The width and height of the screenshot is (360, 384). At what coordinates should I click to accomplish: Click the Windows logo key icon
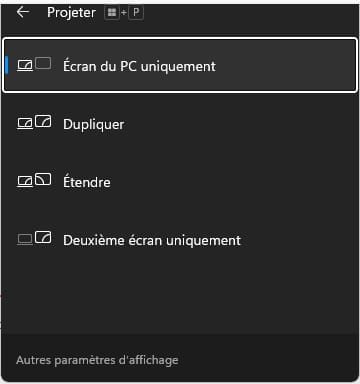(x=112, y=13)
